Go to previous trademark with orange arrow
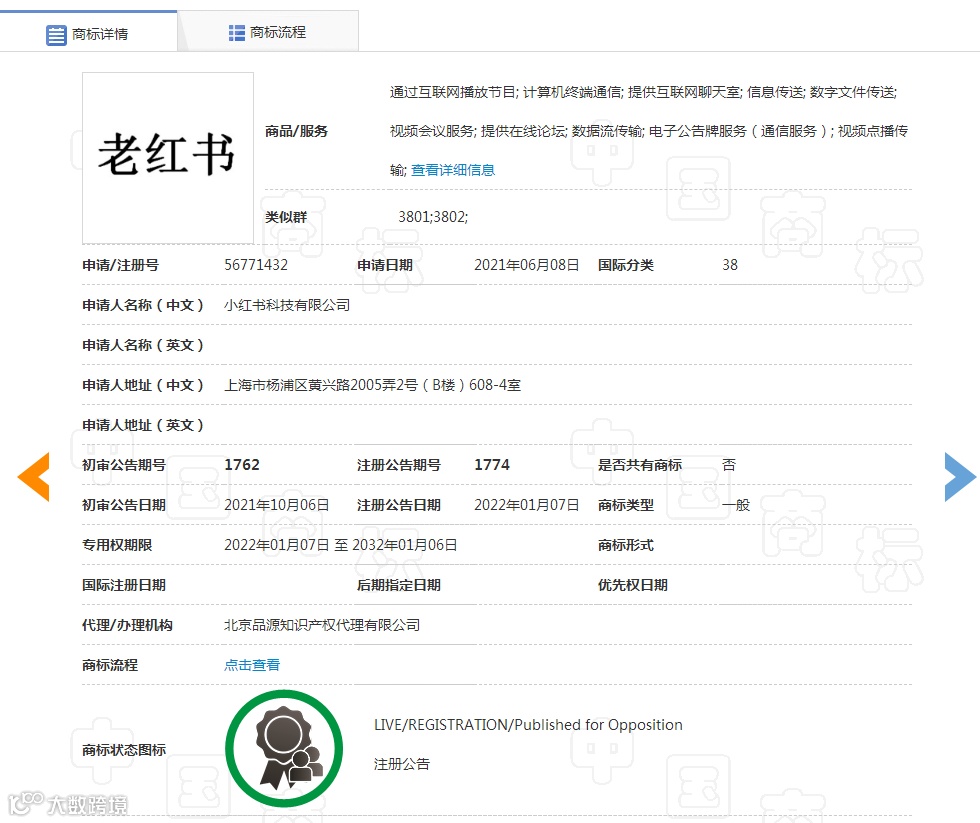This screenshot has height=823, width=980. [34, 477]
